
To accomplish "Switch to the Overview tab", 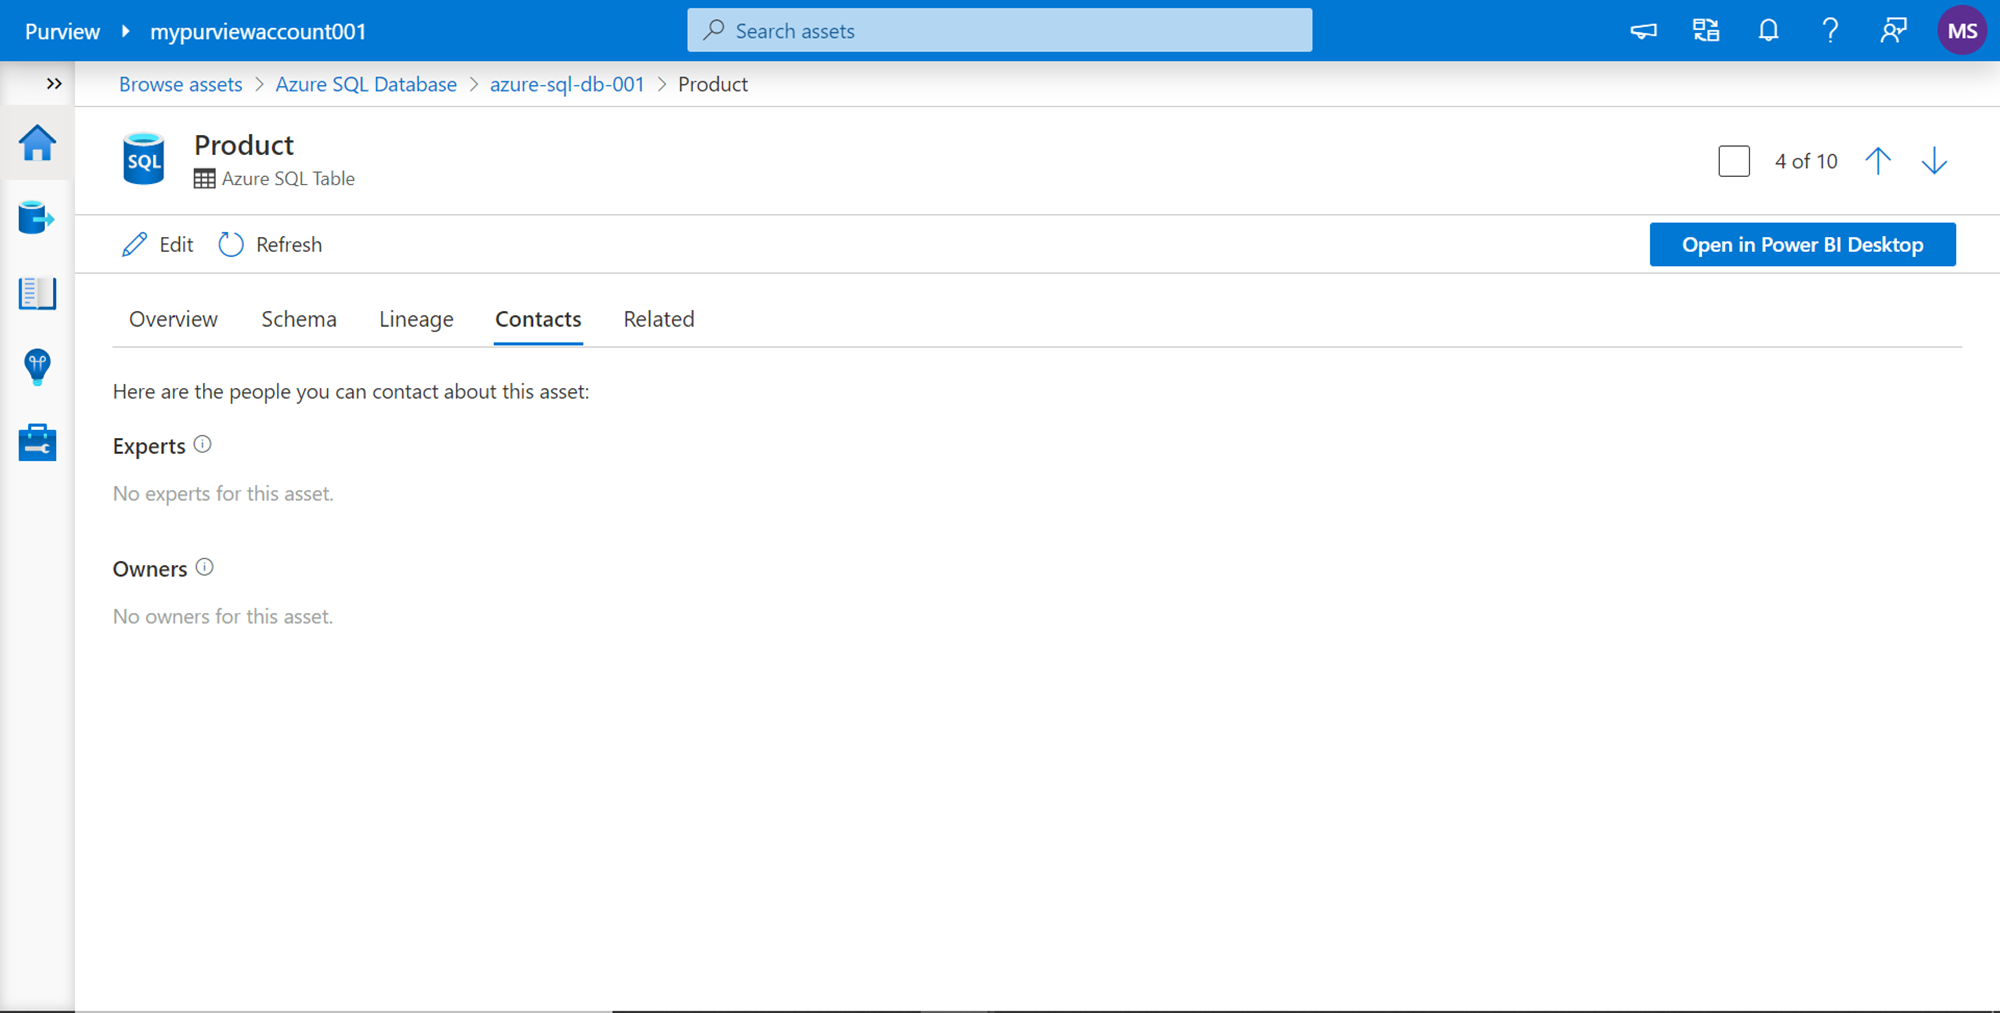I will (x=173, y=319).
